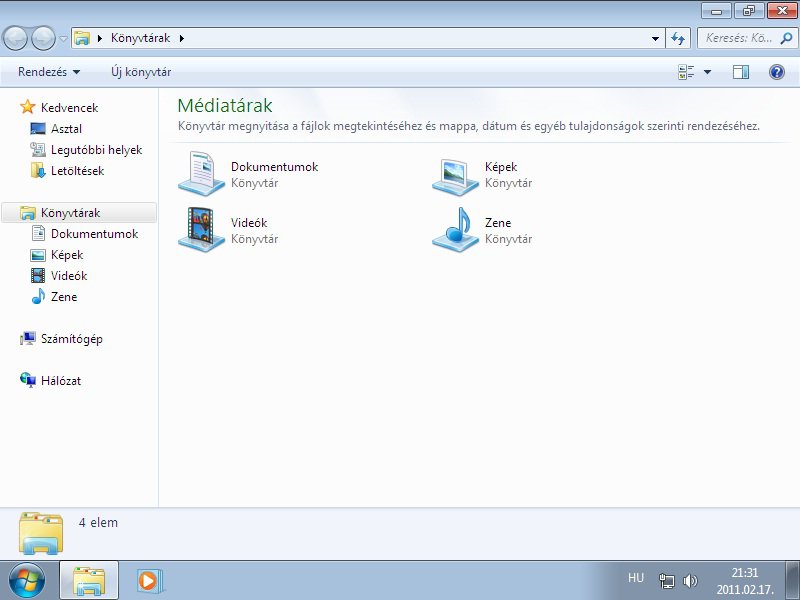Open view options dropdown arrow
Image resolution: width=800 pixels, height=600 pixels.
(x=708, y=72)
